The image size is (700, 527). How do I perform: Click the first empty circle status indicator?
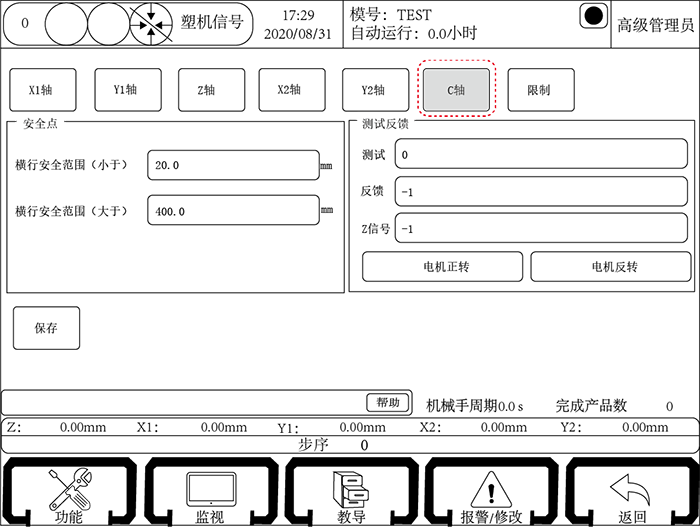(66, 23)
